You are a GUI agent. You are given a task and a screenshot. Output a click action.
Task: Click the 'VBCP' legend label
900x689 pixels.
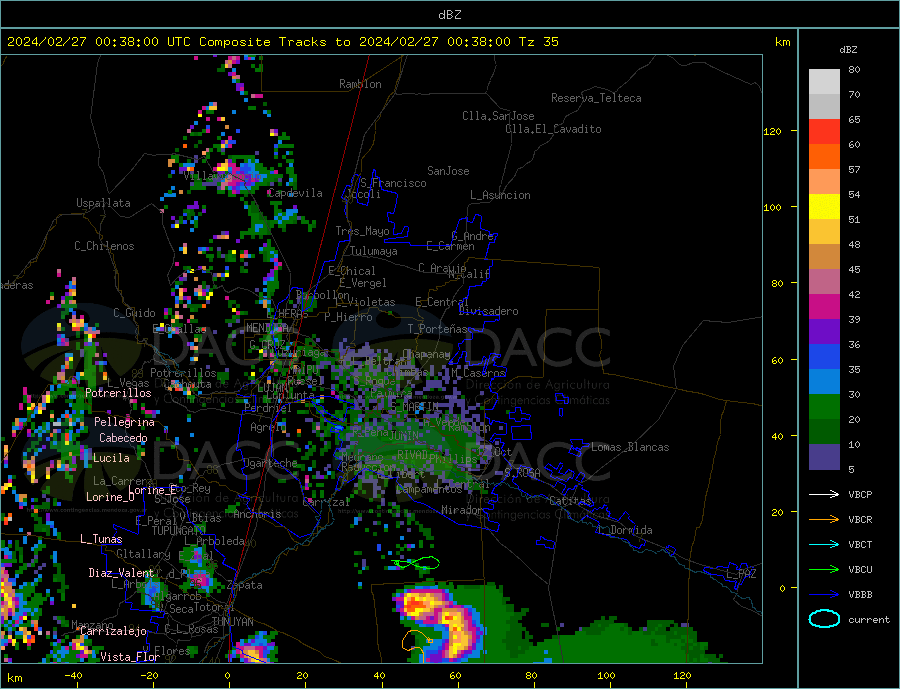click(860, 494)
